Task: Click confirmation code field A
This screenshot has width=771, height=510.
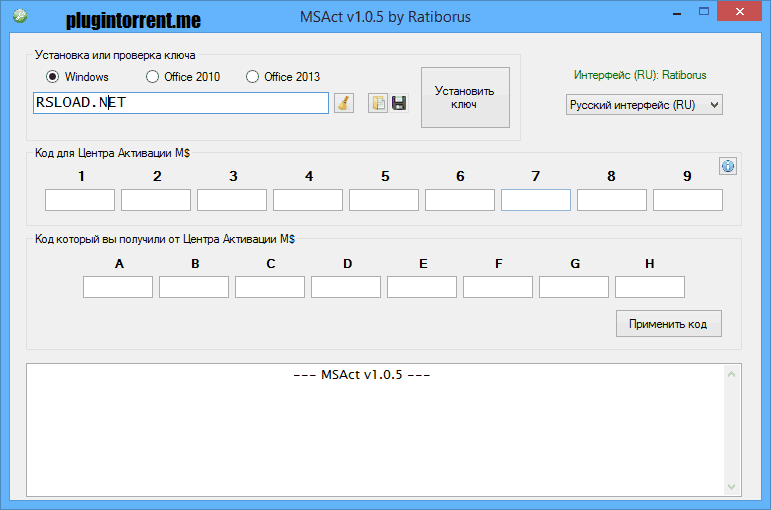Action: [x=118, y=287]
